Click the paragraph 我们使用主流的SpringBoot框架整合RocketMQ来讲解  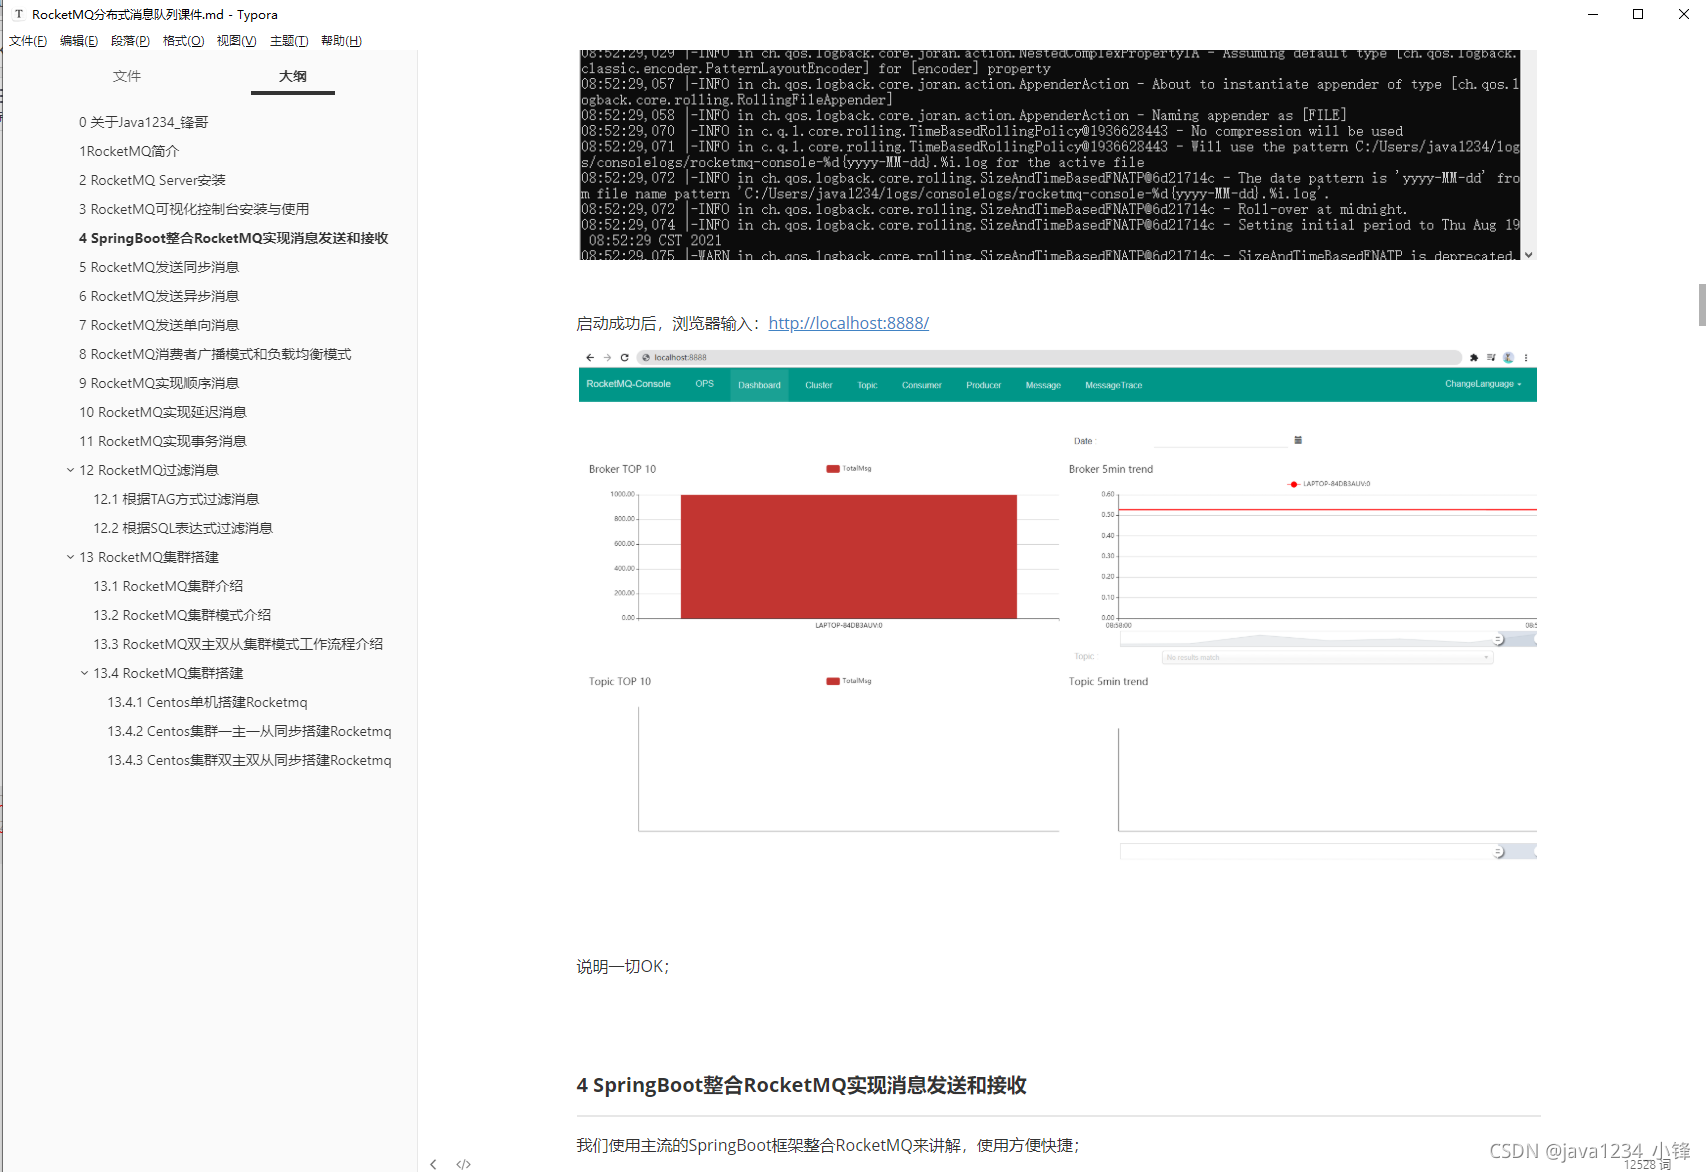(x=827, y=1145)
